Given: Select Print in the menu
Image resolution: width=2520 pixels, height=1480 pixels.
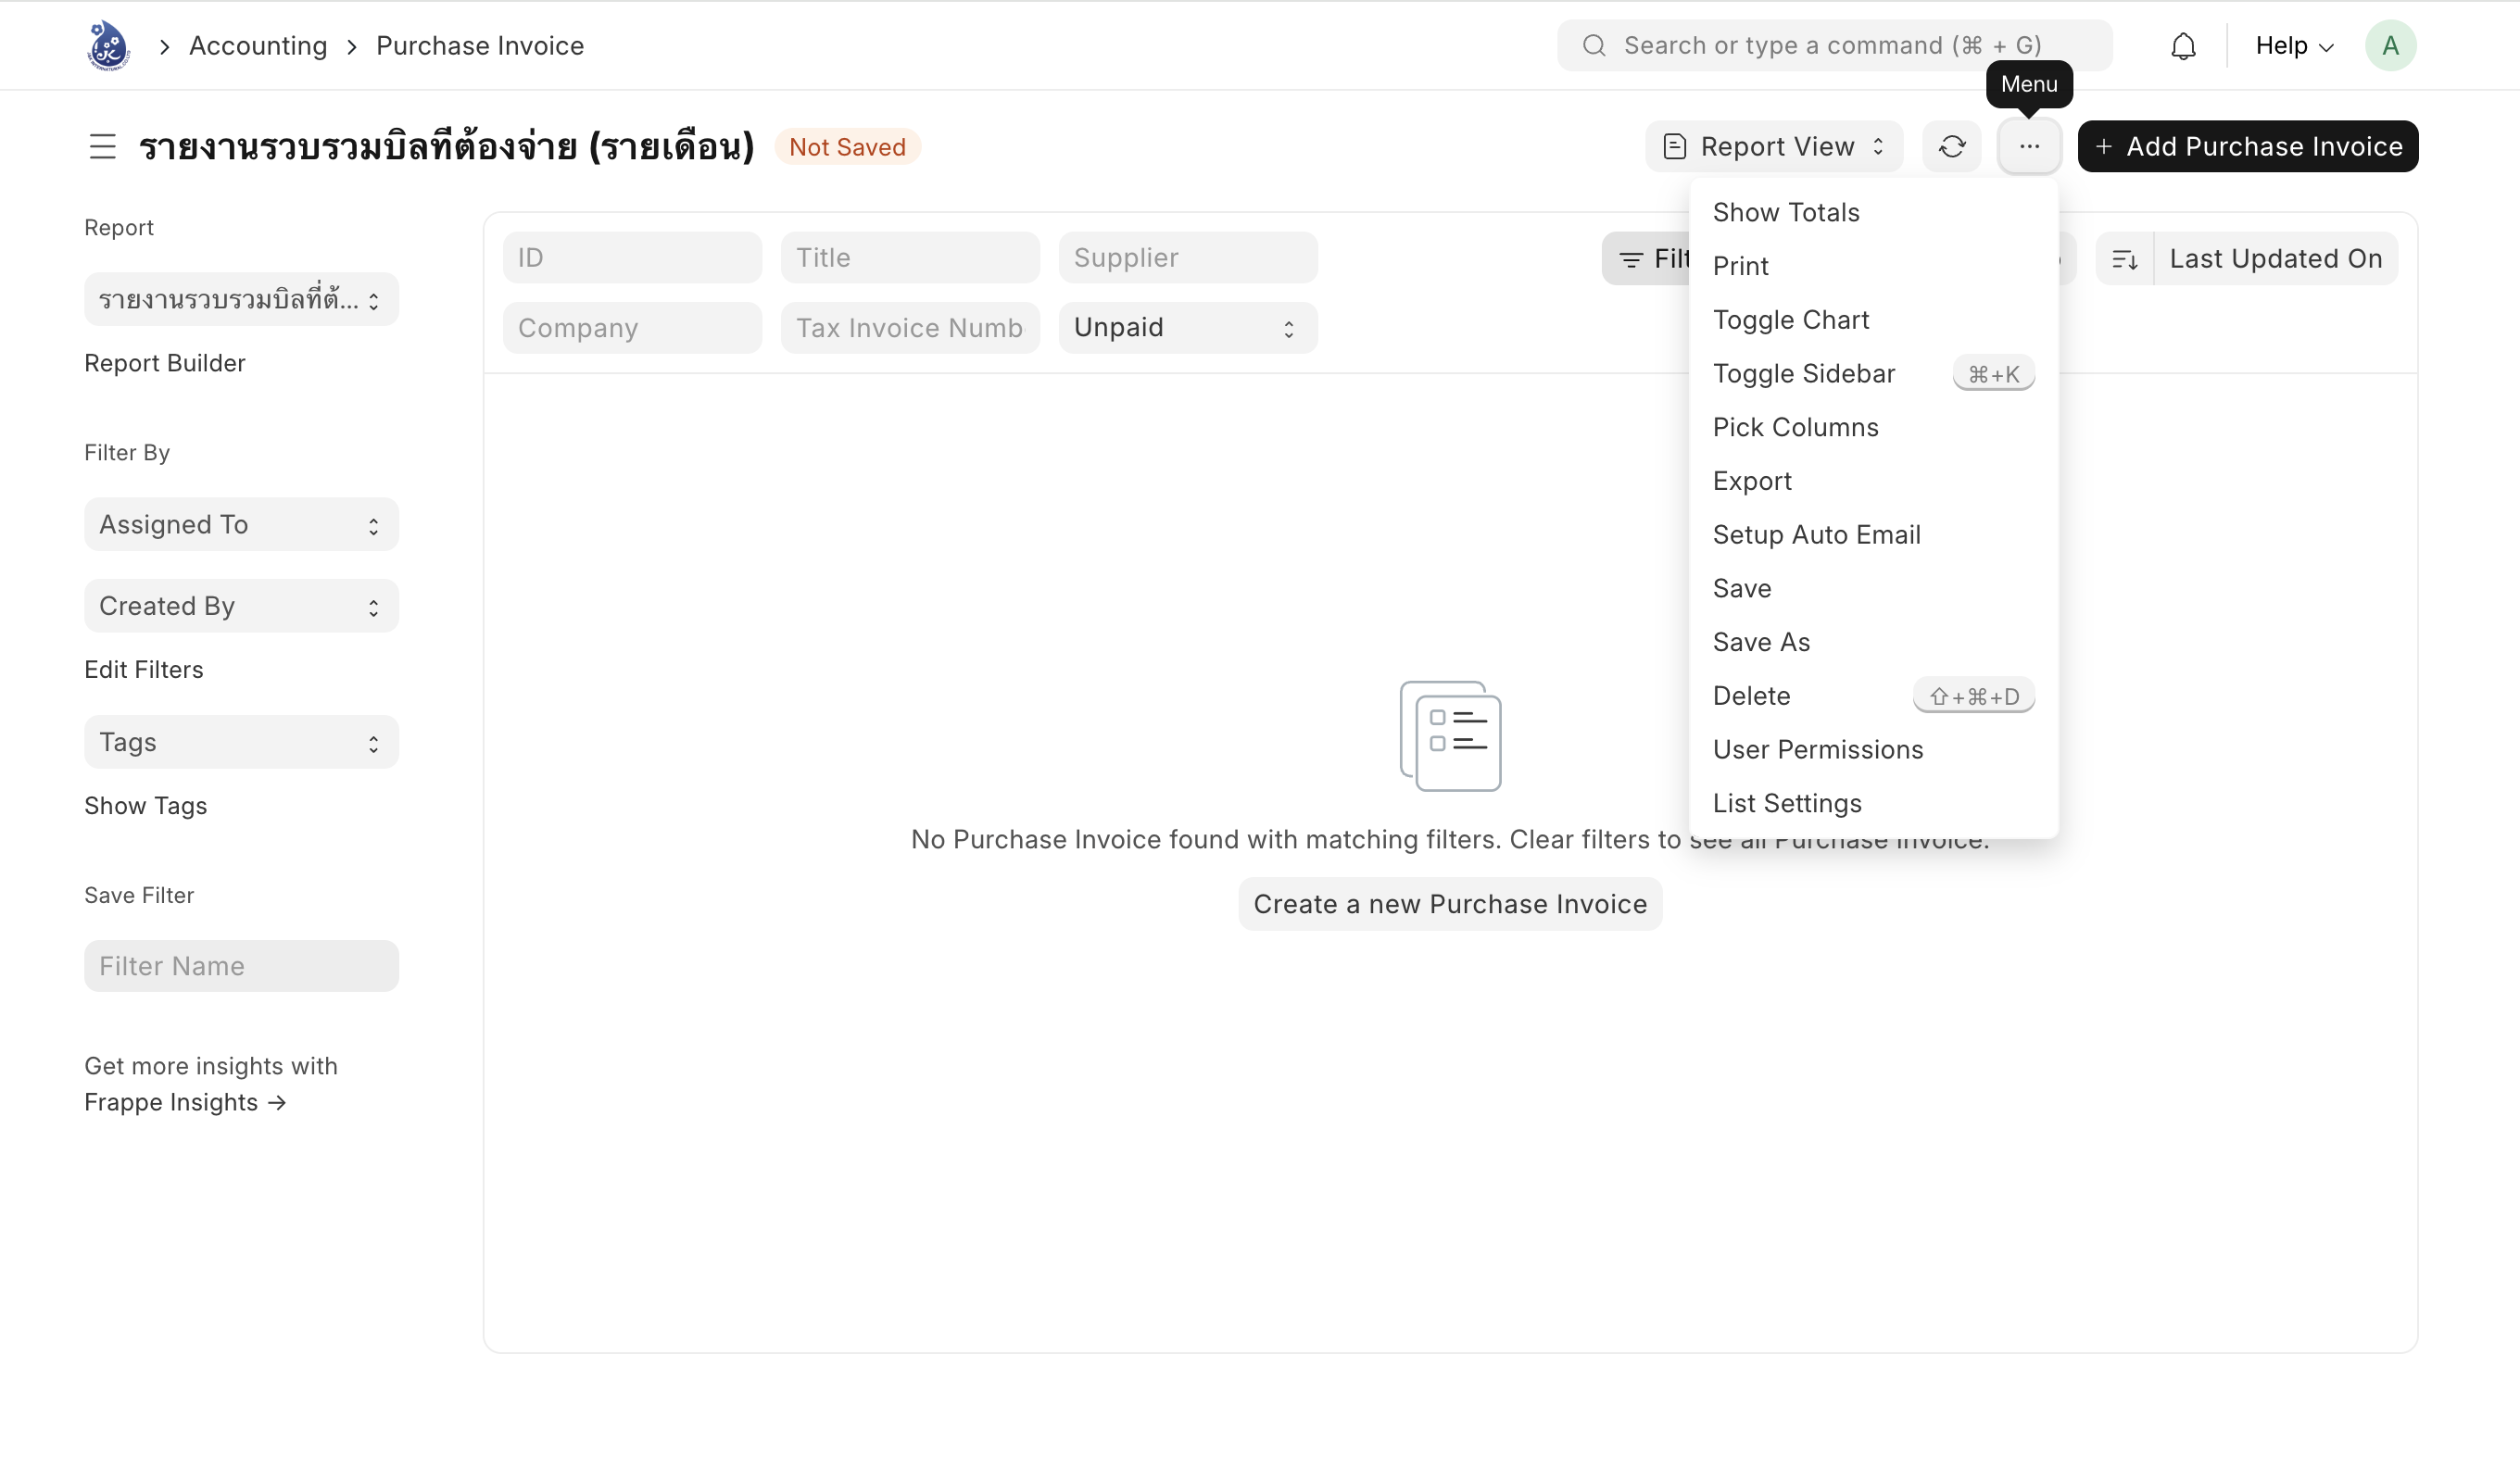Looking at the screenshot, I should coord(1873,266).
